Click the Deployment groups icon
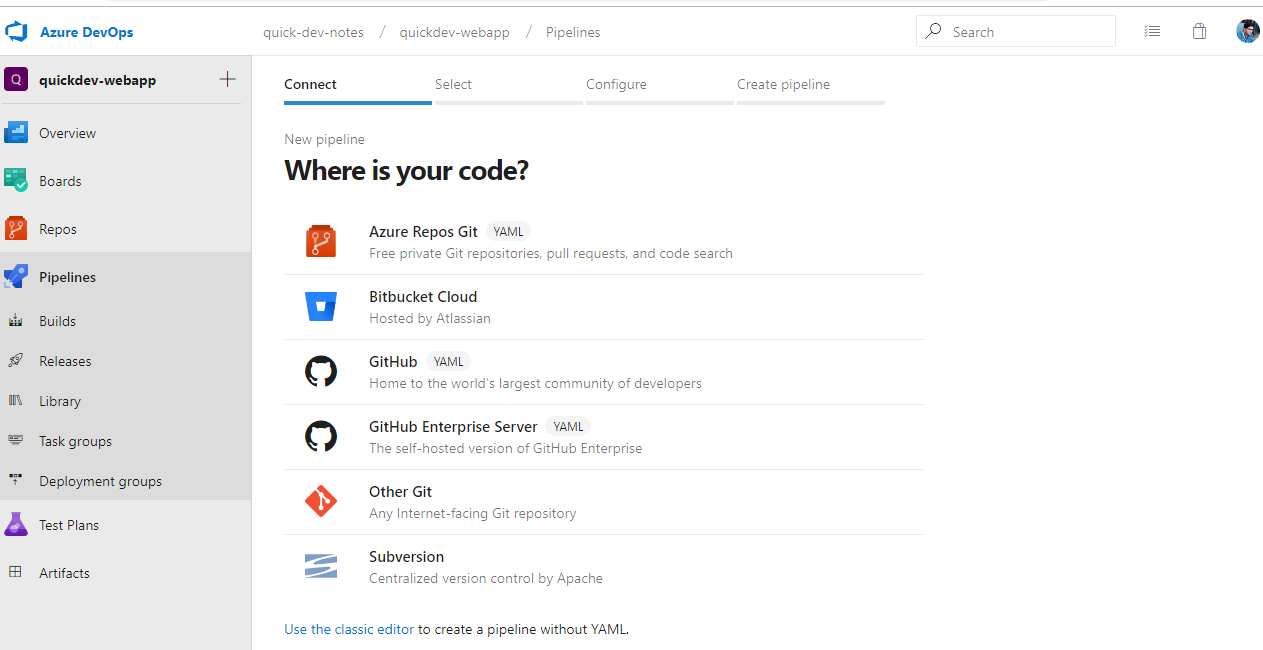Image resolution: width=1263 pixels, height=650 pixels. [x=16, y=481]
